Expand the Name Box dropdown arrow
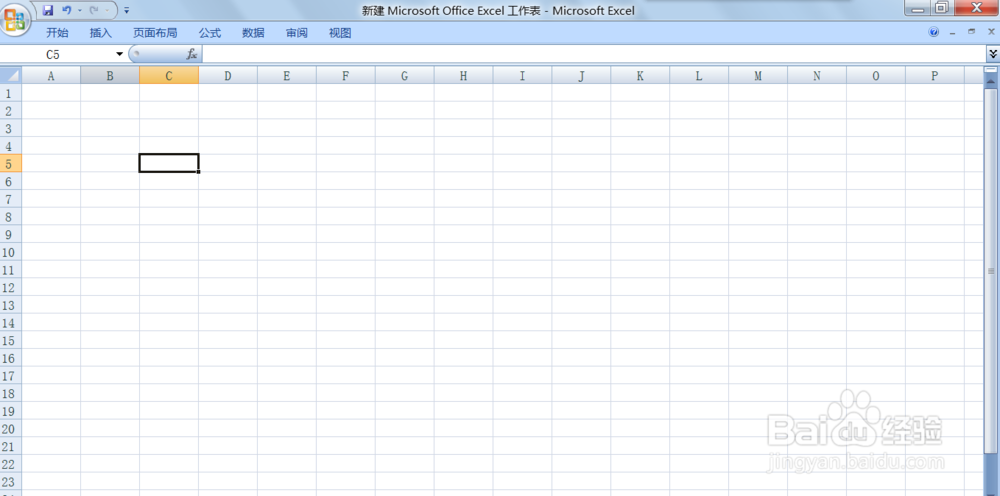This screenshot has height=496, width=1000. tap(119, 54)
